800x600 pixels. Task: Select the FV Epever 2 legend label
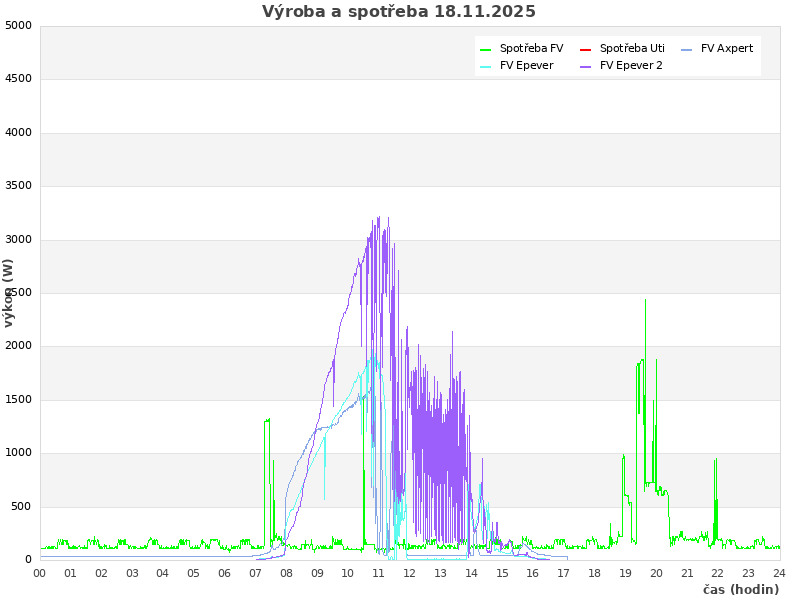coord(631,66)
